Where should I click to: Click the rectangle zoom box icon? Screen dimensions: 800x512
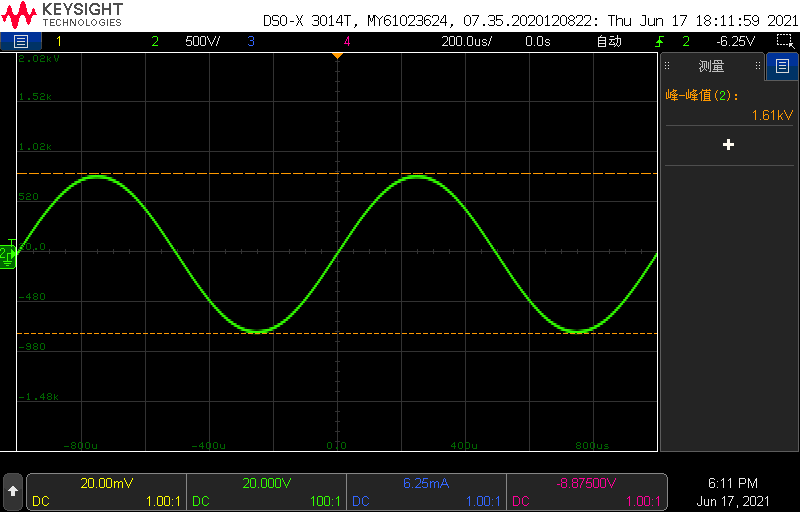pyautogui.click(x=784, y=41)
